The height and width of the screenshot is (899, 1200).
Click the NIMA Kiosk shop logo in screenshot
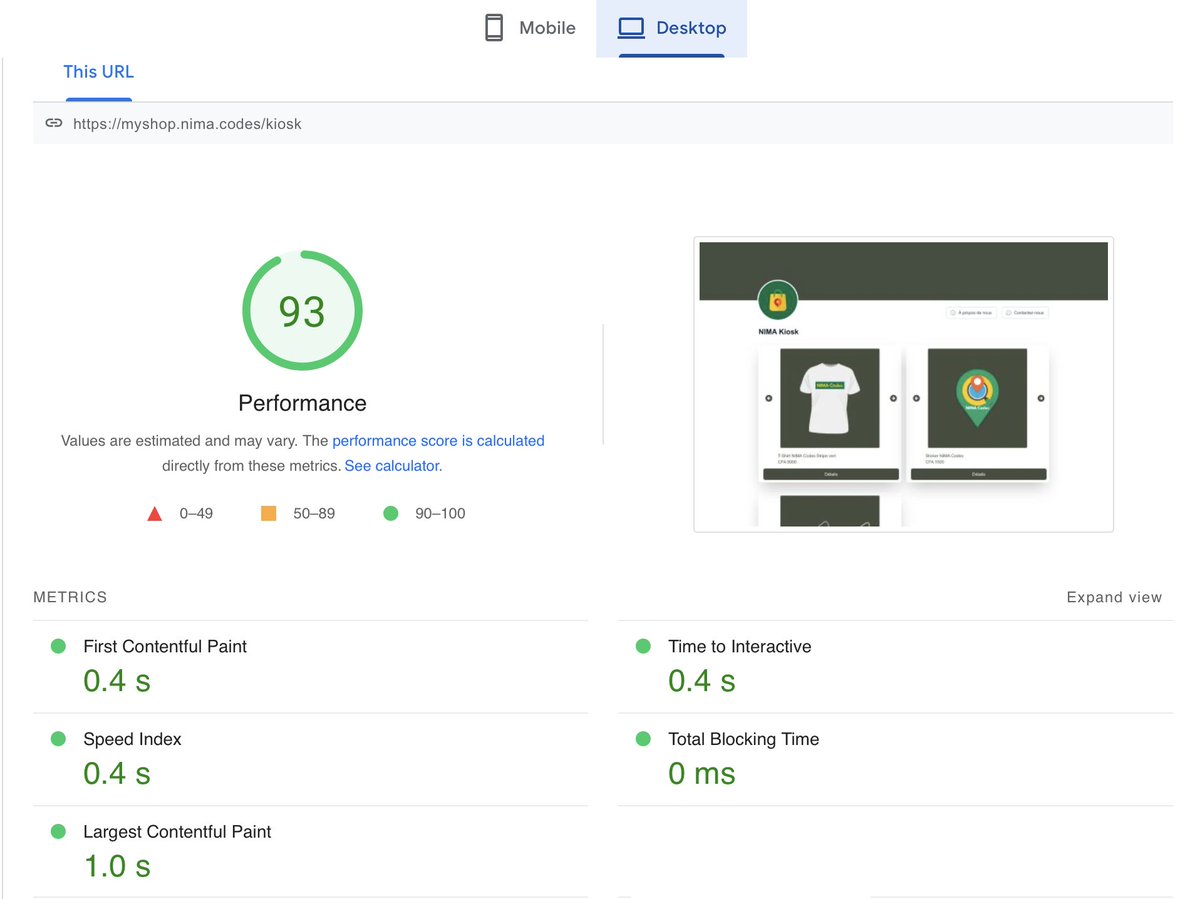(x=777, y=300)
